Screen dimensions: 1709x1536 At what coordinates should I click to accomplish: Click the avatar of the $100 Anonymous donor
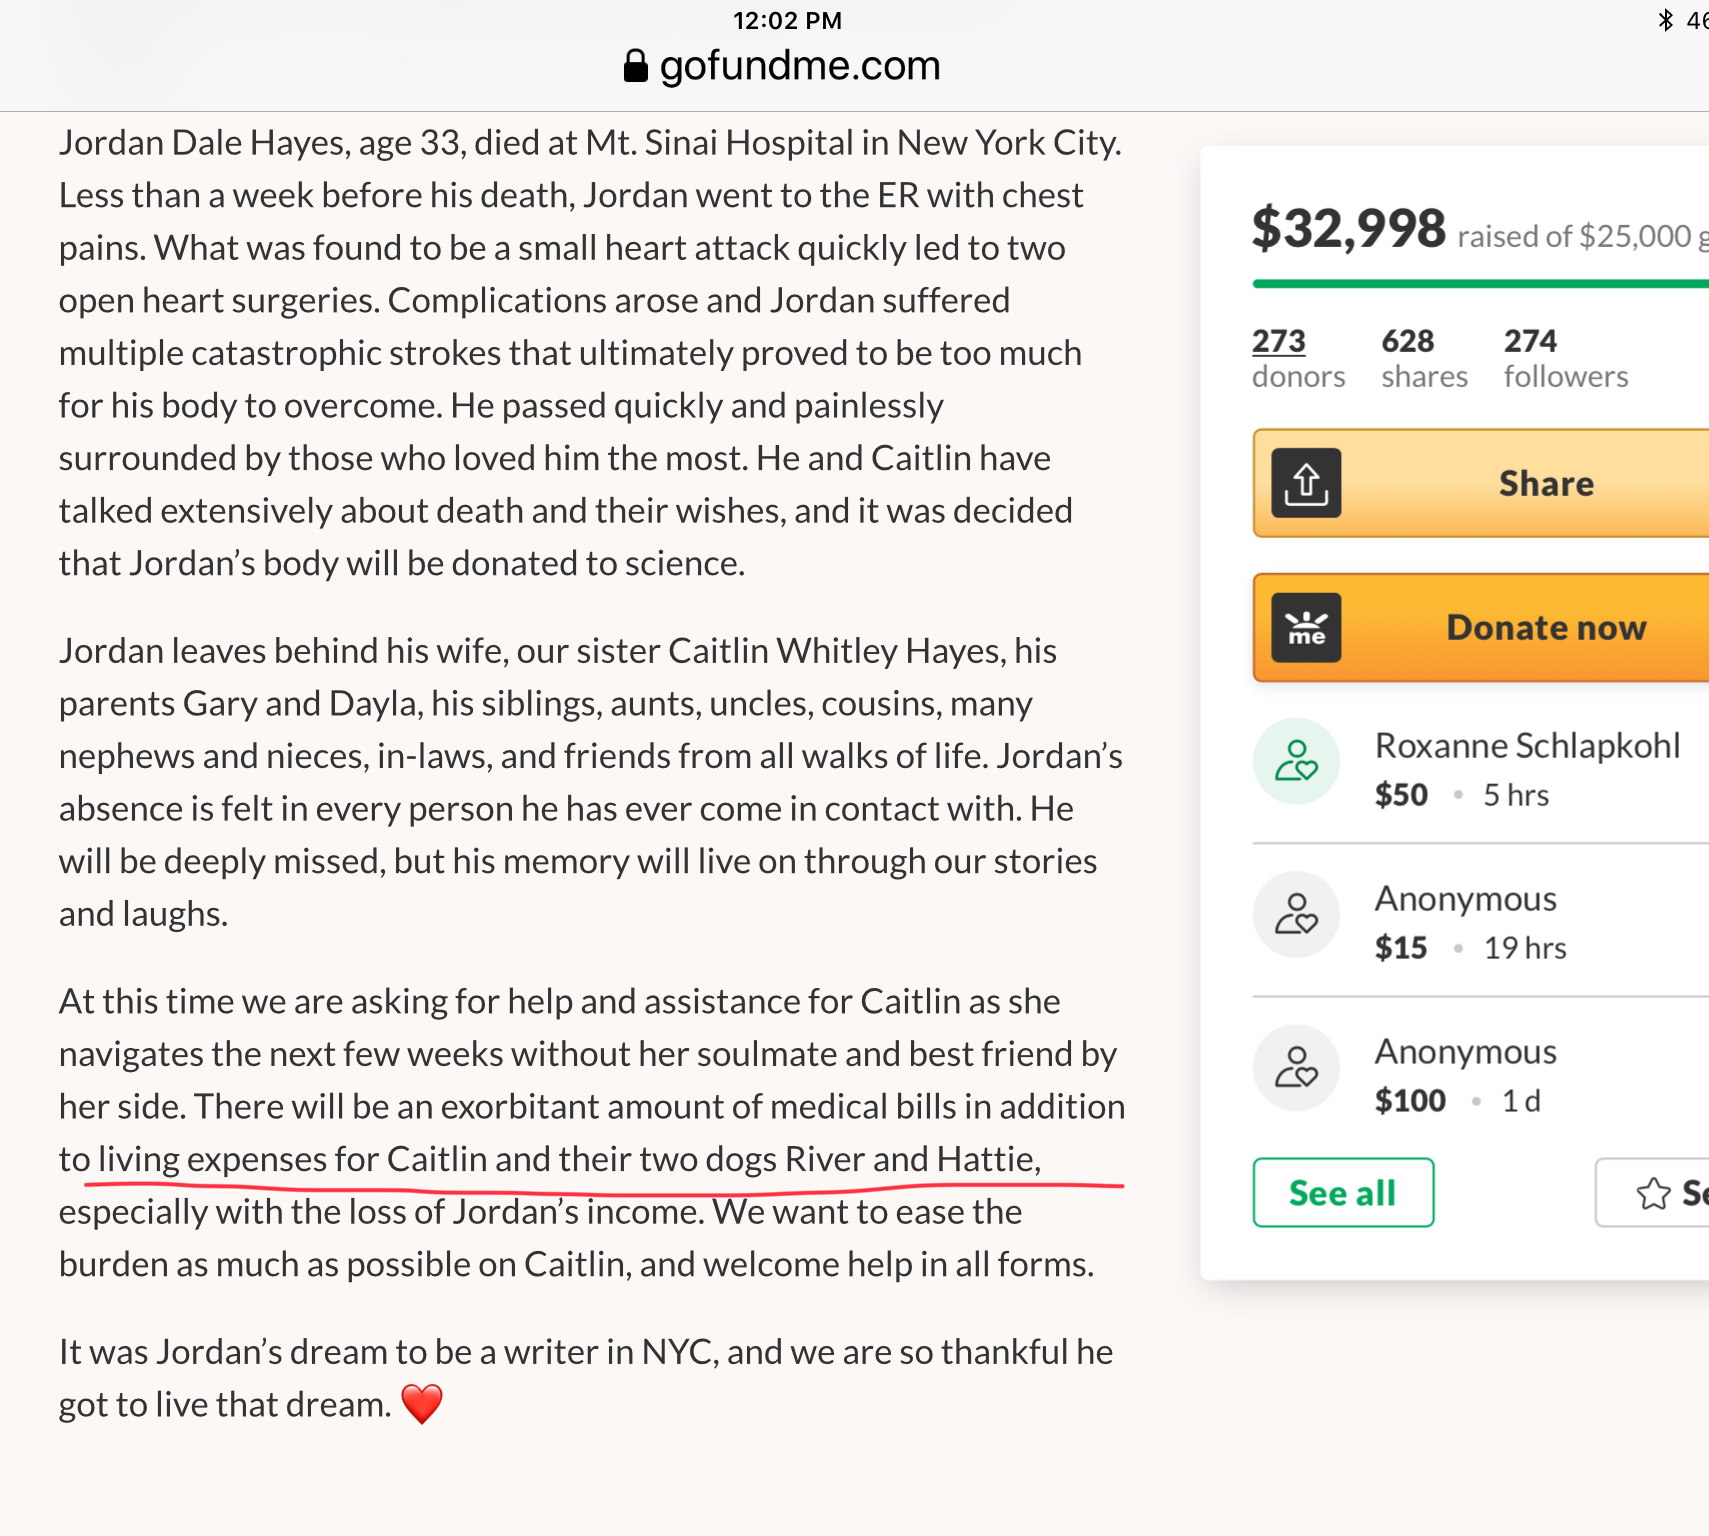tap(1296, 1067)
